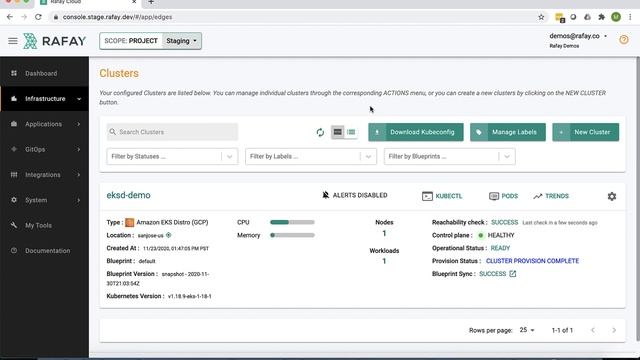Click Blueprint Sync SUCCESS link
The width and height of the screenshot is (640, 360).
point(492,274)
